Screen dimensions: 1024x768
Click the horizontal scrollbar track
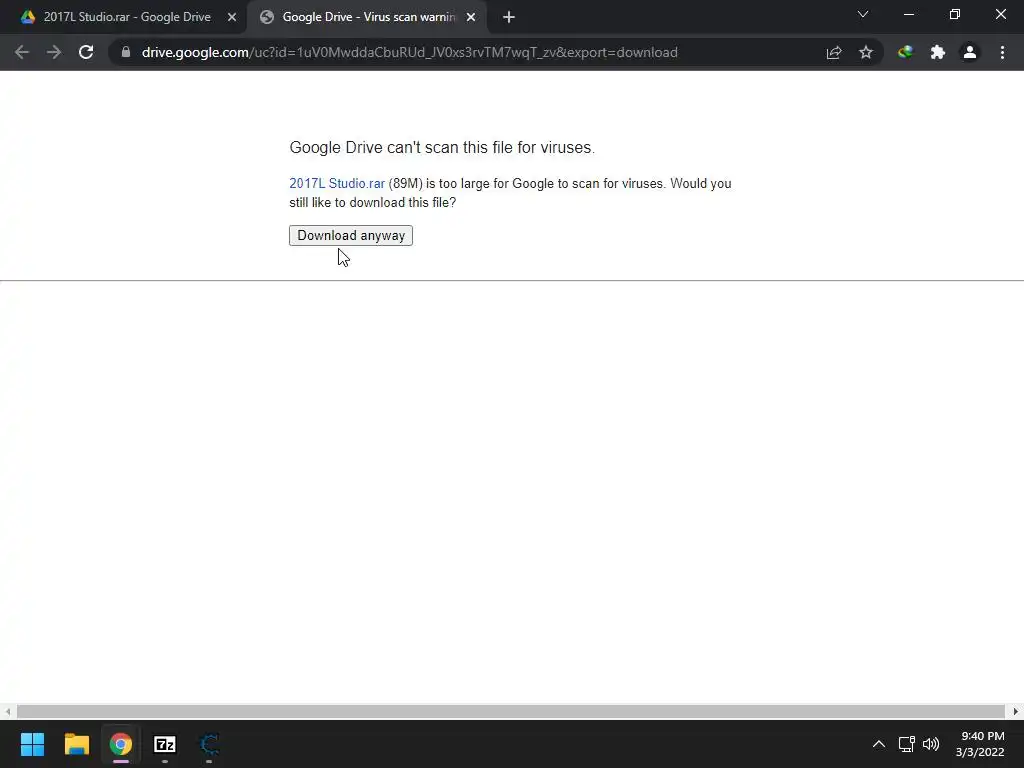pos(511,711)
